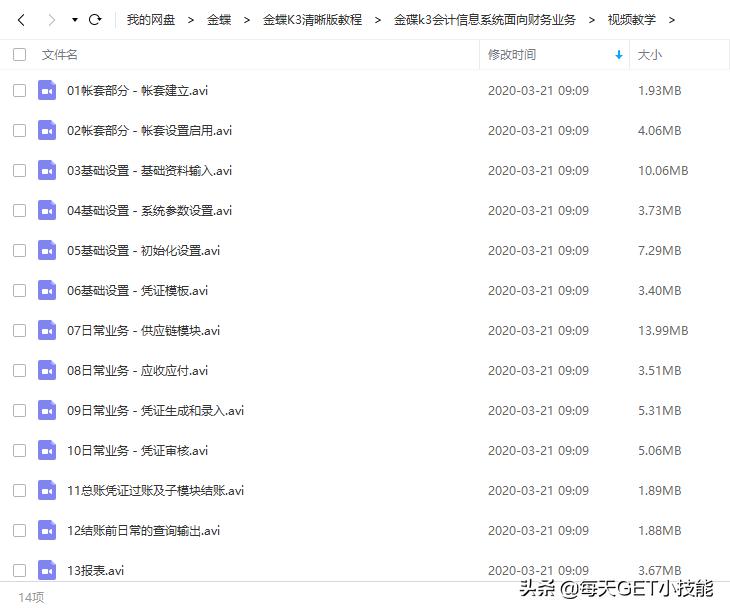Sort by 文件名 column header
The height and width of the screenshot is (614, 730).
[60, 54]
